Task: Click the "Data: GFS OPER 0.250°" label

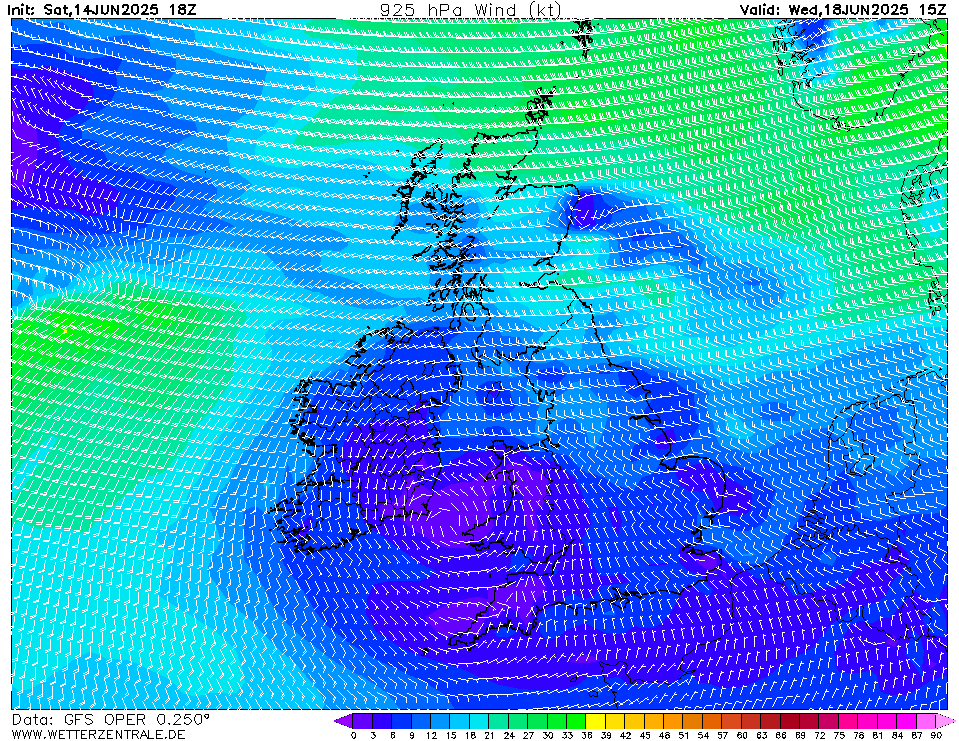Action: 110,720
